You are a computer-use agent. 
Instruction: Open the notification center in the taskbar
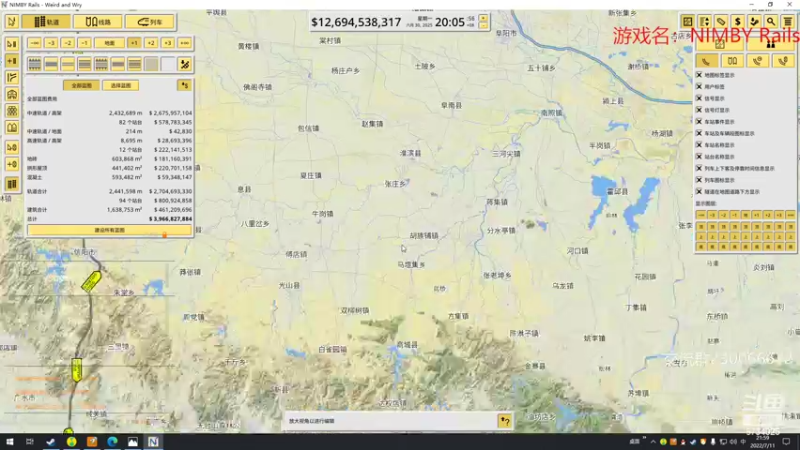pos(786,442)
